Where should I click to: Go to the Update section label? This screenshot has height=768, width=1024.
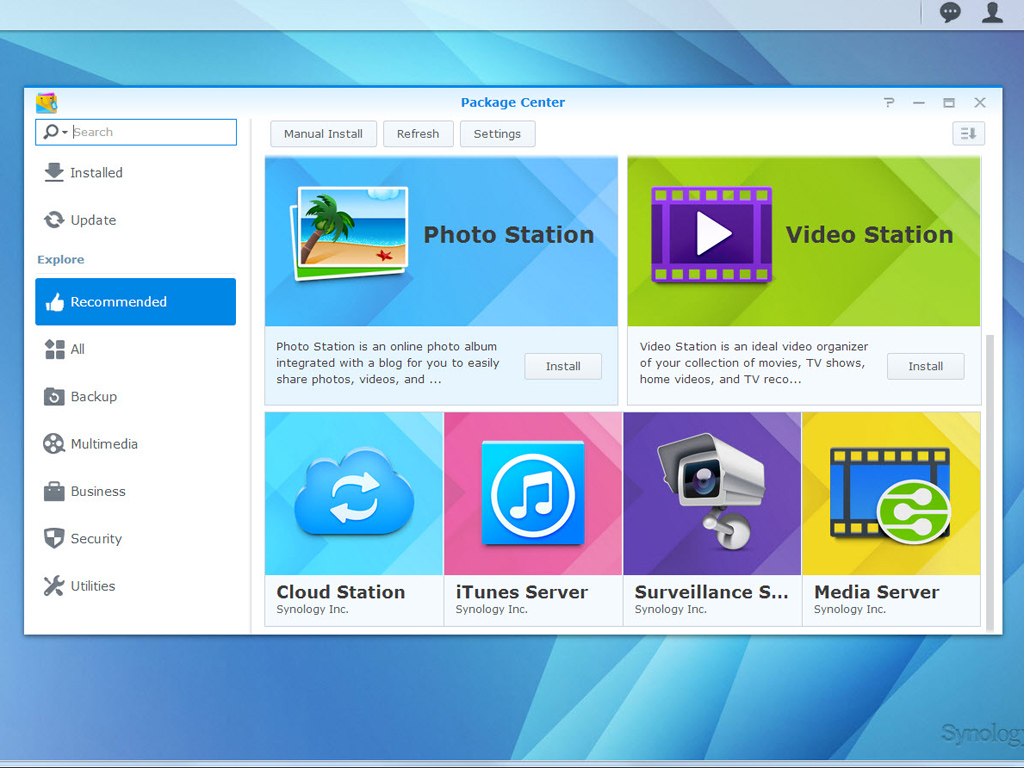[x=93, y=220]
